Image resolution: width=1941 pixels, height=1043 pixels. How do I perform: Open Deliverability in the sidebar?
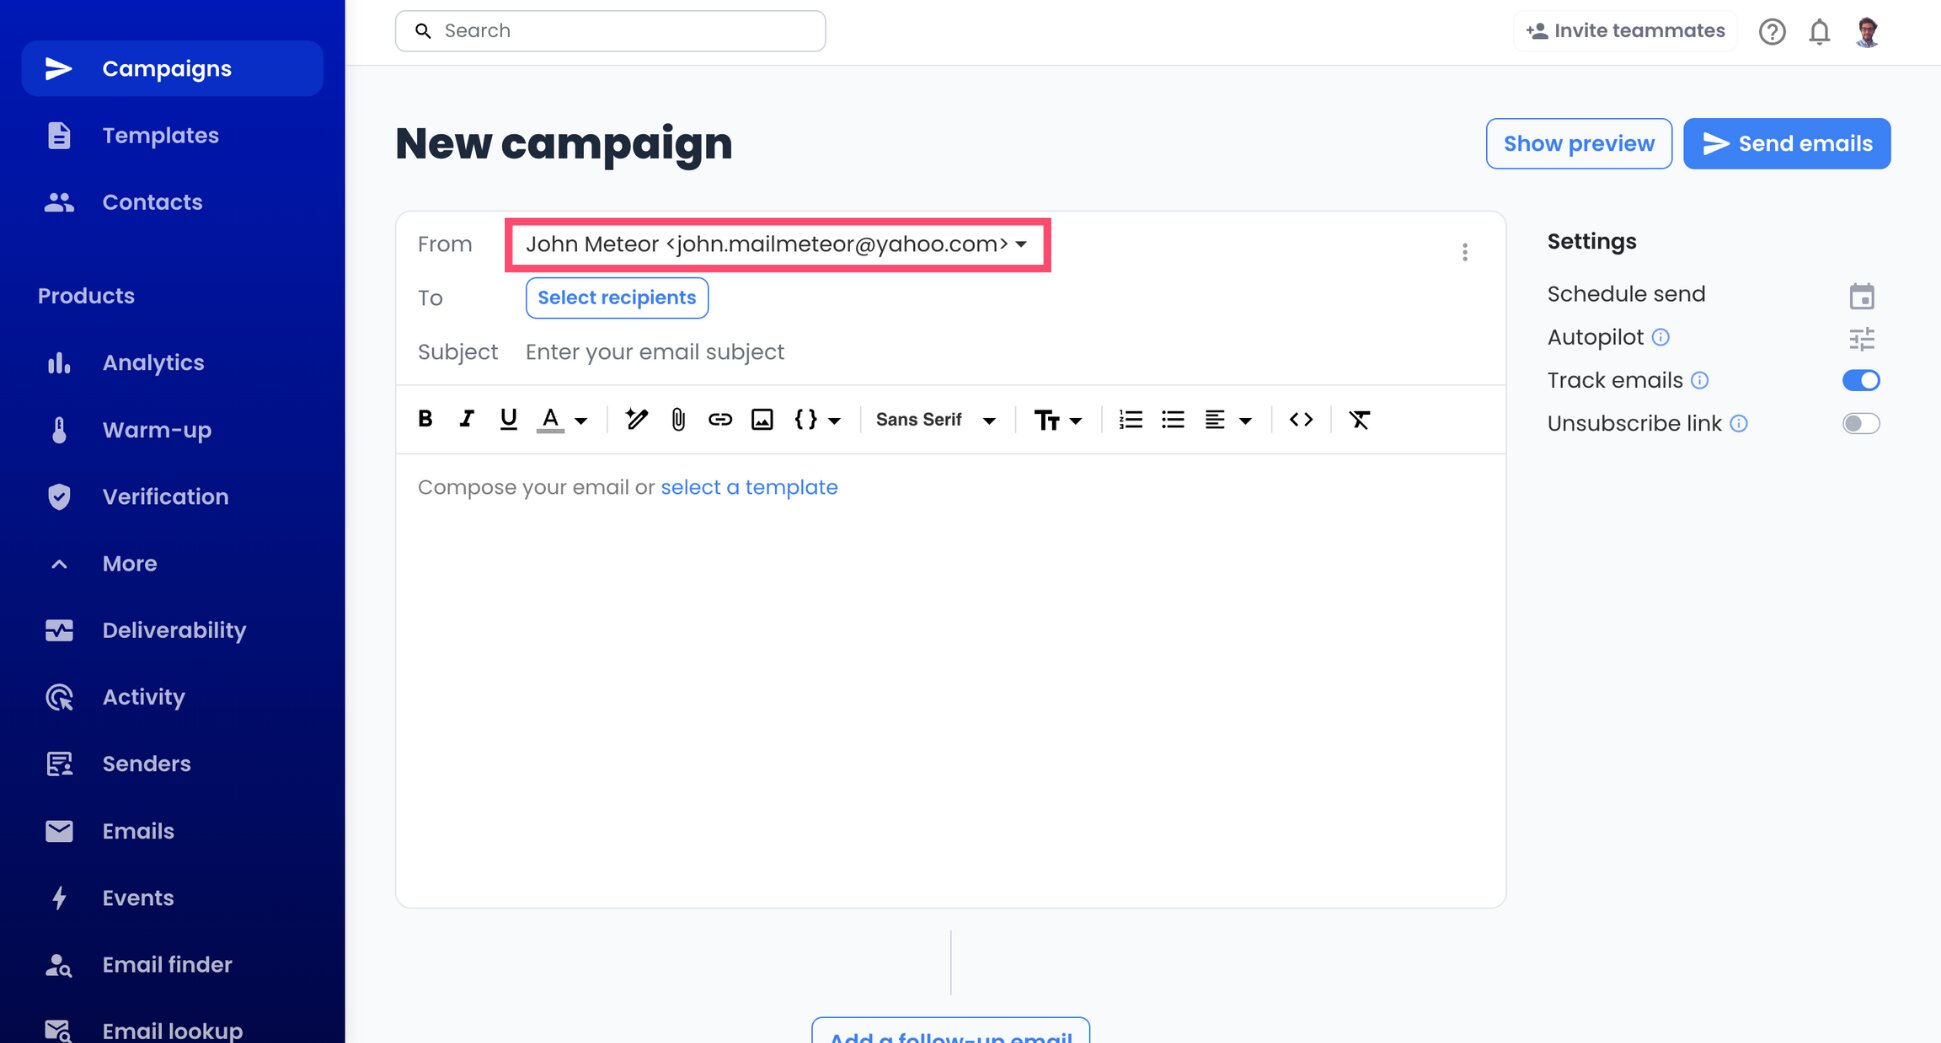(x=174, y=630)
